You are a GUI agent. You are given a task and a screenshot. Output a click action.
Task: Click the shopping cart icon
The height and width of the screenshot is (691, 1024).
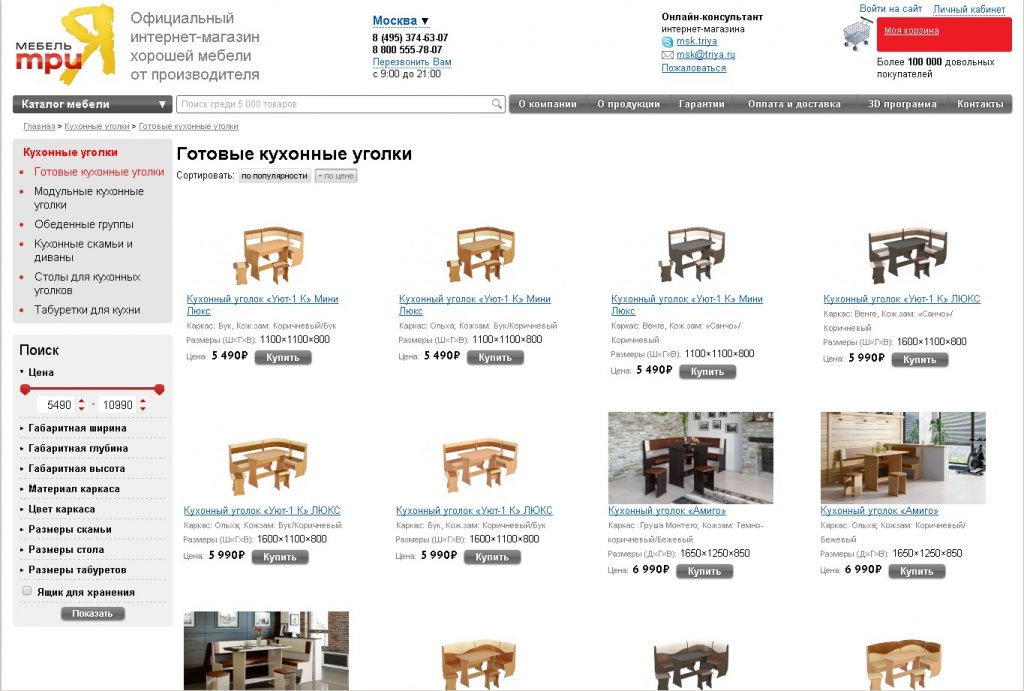tap(857, 34)
